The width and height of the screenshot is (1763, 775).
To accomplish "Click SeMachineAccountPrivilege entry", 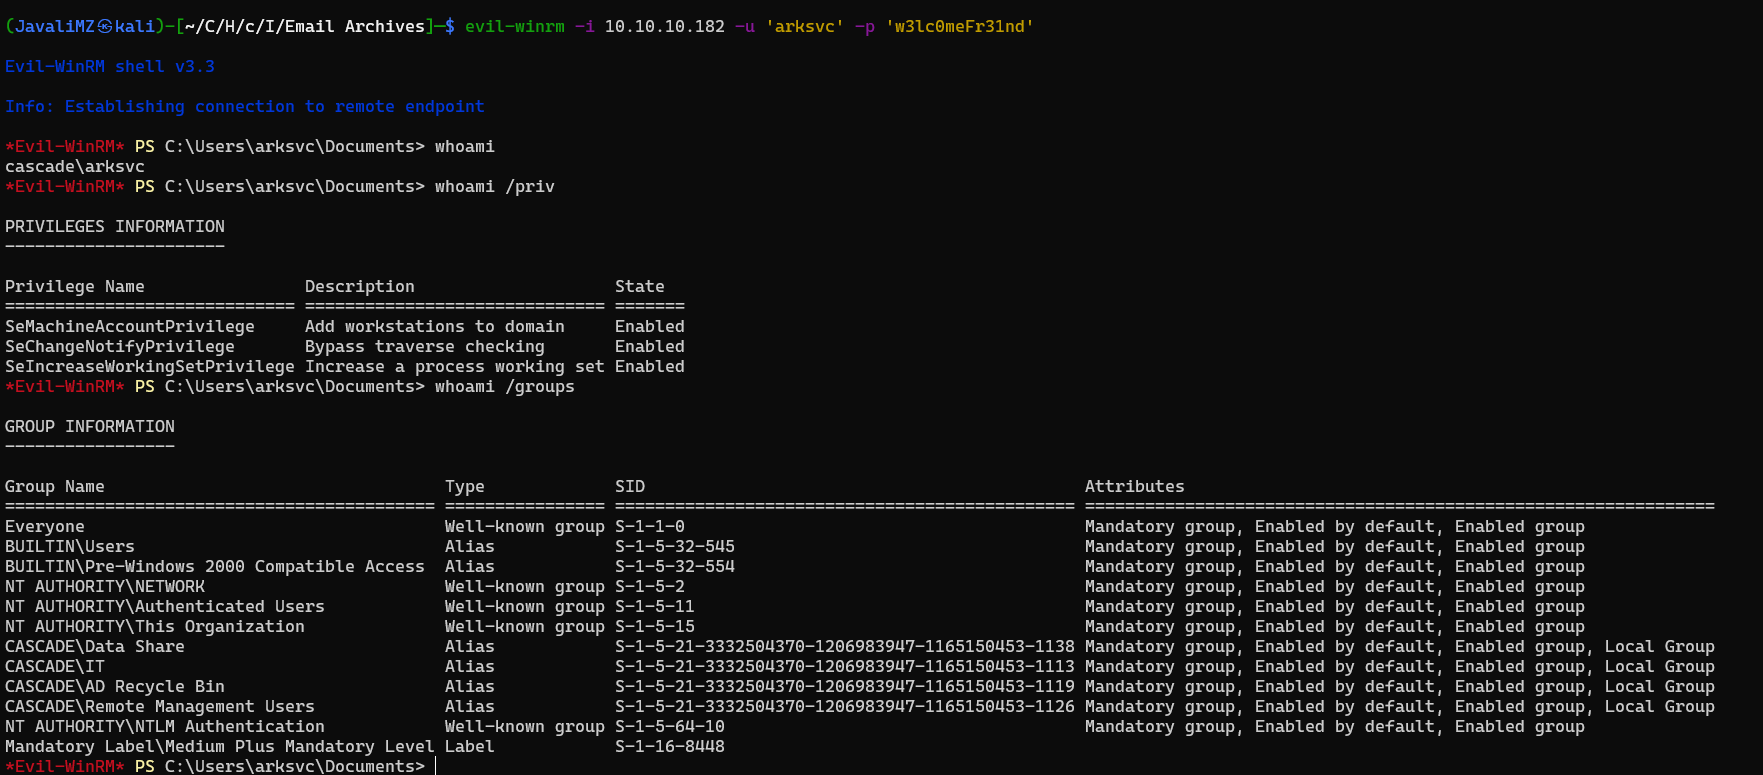I will pyautogui.click(x=130, y=326).
